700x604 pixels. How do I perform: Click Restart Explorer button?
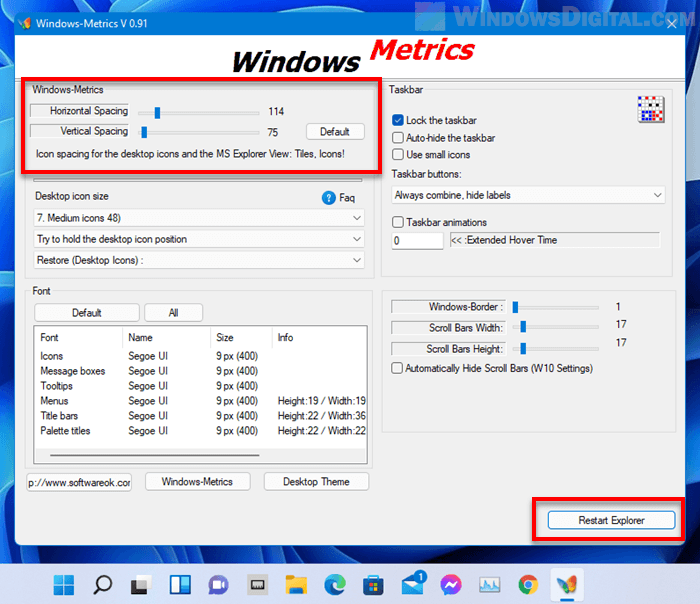pos(611,520)
